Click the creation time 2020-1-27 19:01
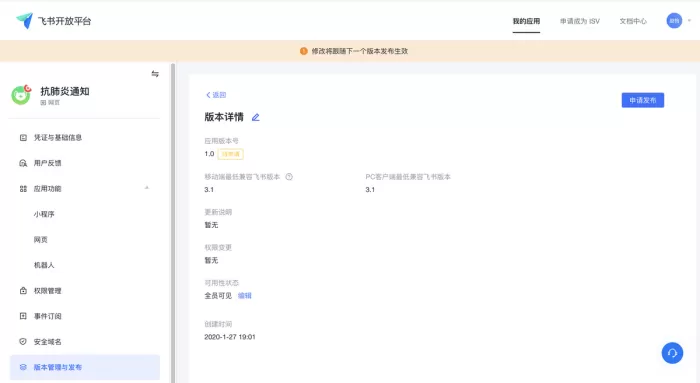700x383 pixels. (x=230, y=337)
